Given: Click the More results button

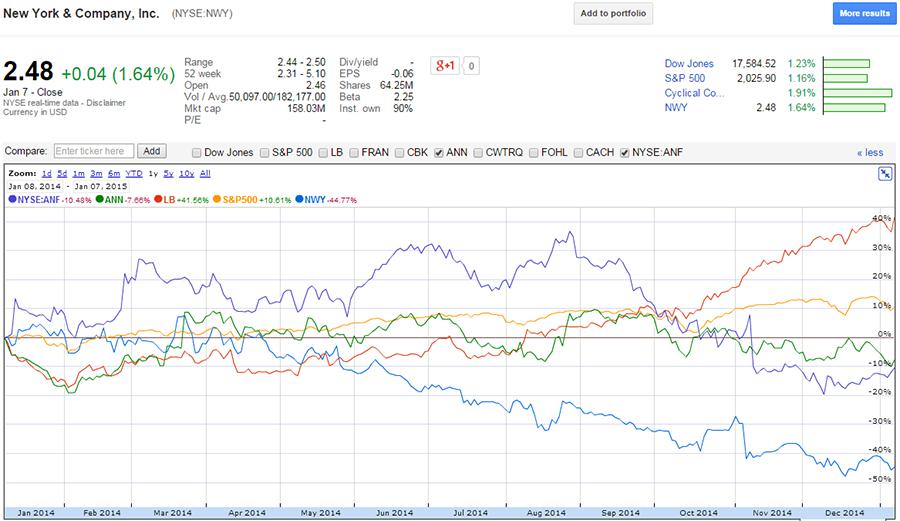Looking at the screenshot, I should (864, 13).
